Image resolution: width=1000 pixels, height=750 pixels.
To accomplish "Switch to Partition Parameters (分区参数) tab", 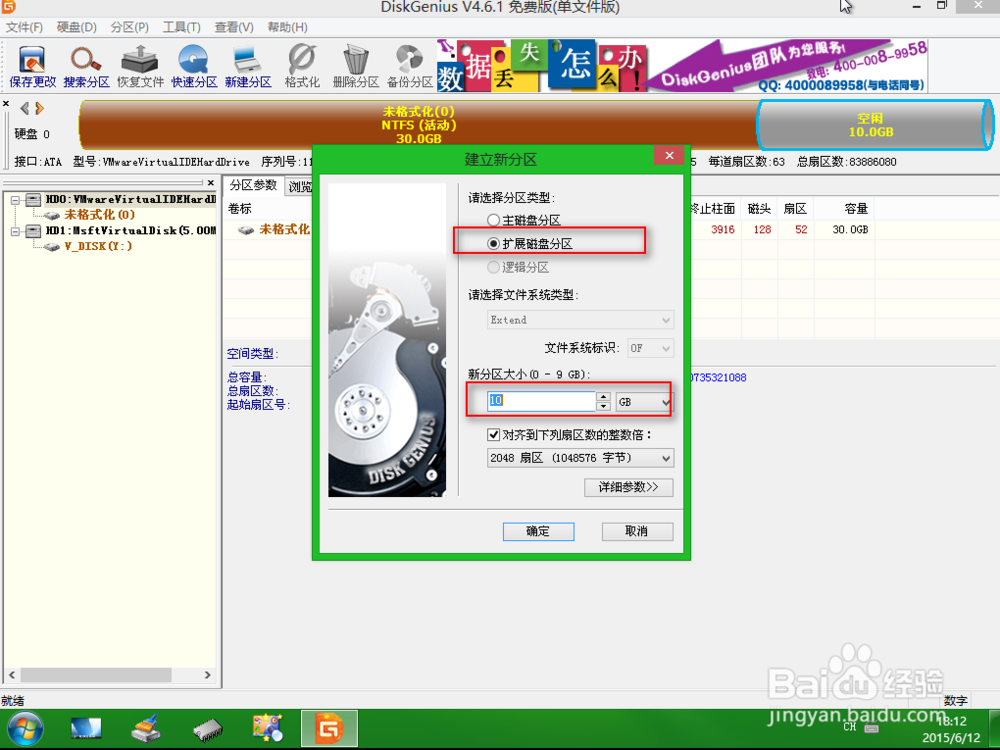I will [x=253, y=186].
